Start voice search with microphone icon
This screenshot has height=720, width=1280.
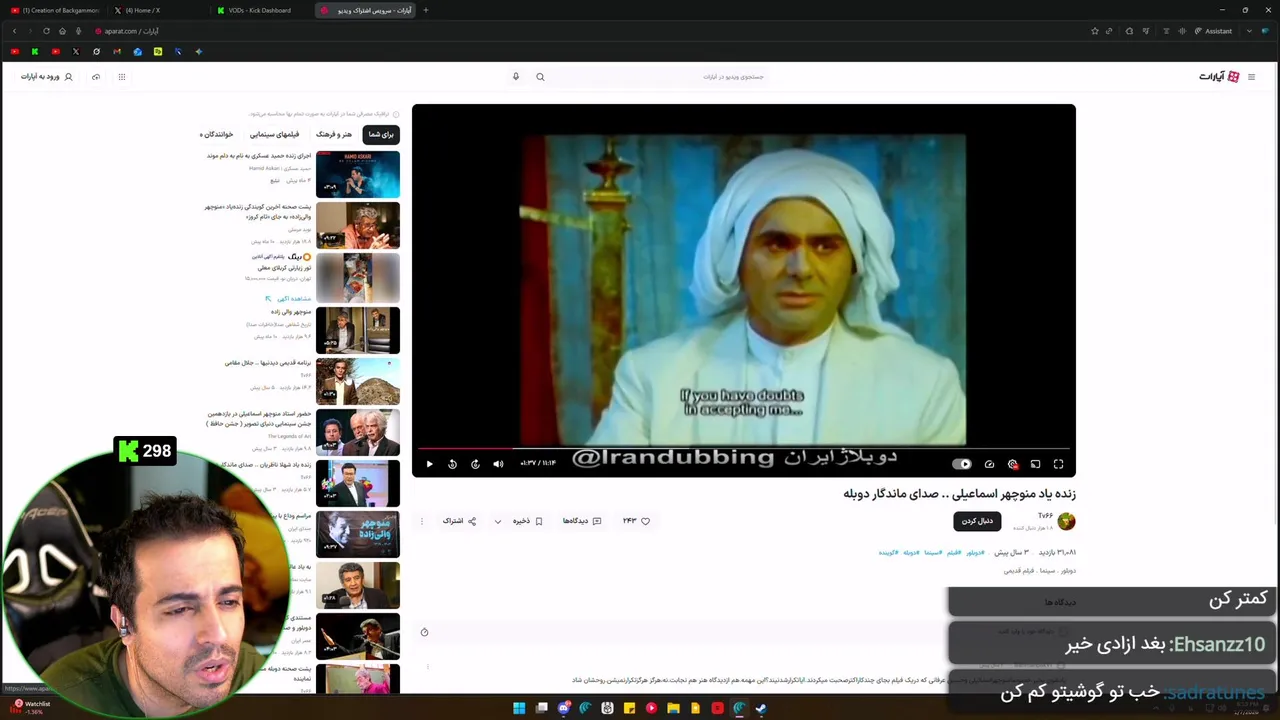point(516,76)
